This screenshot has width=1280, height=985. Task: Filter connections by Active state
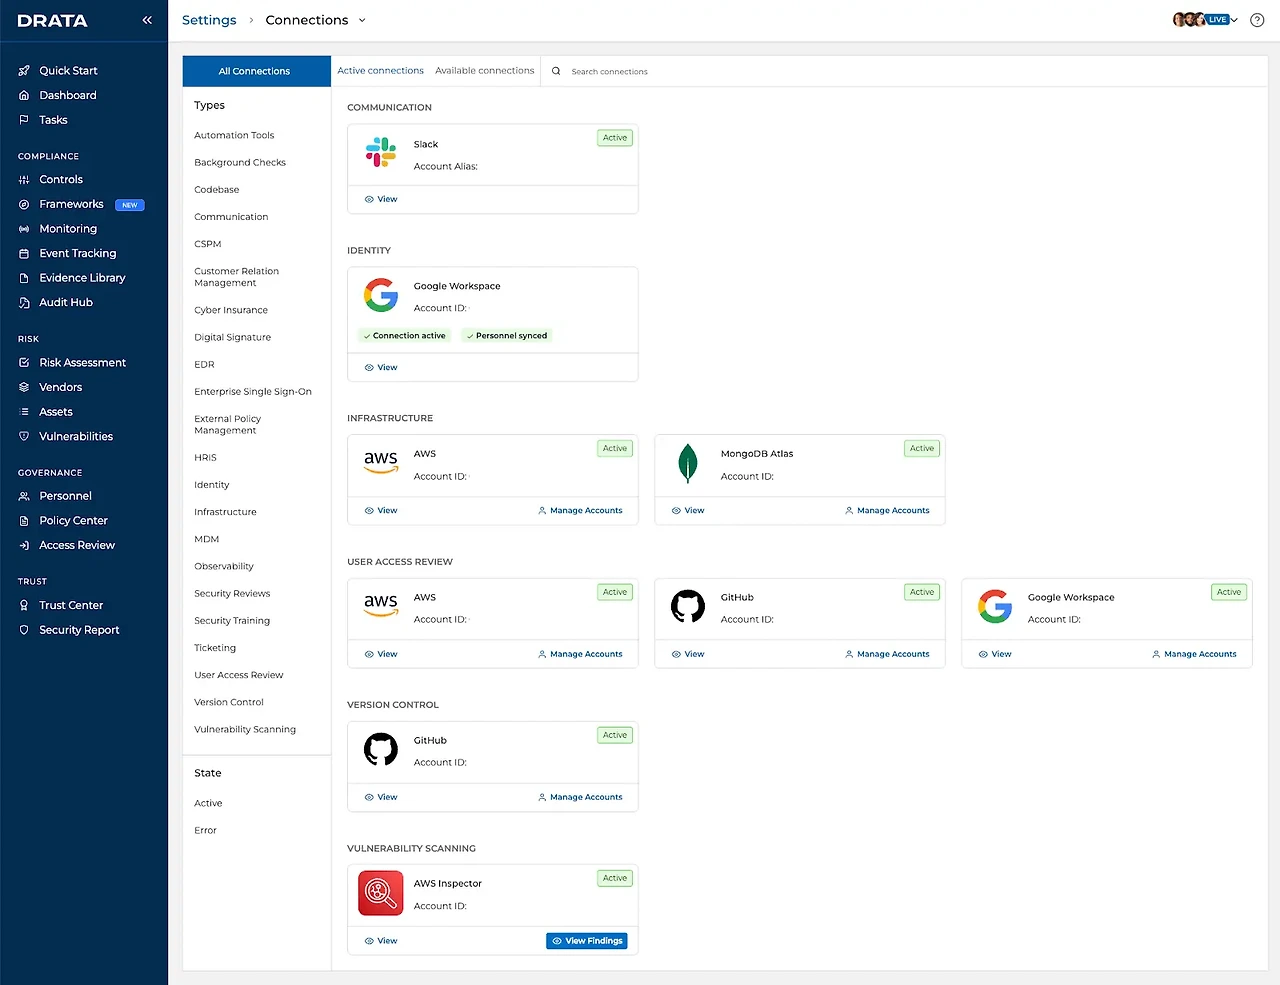point(208,804)
